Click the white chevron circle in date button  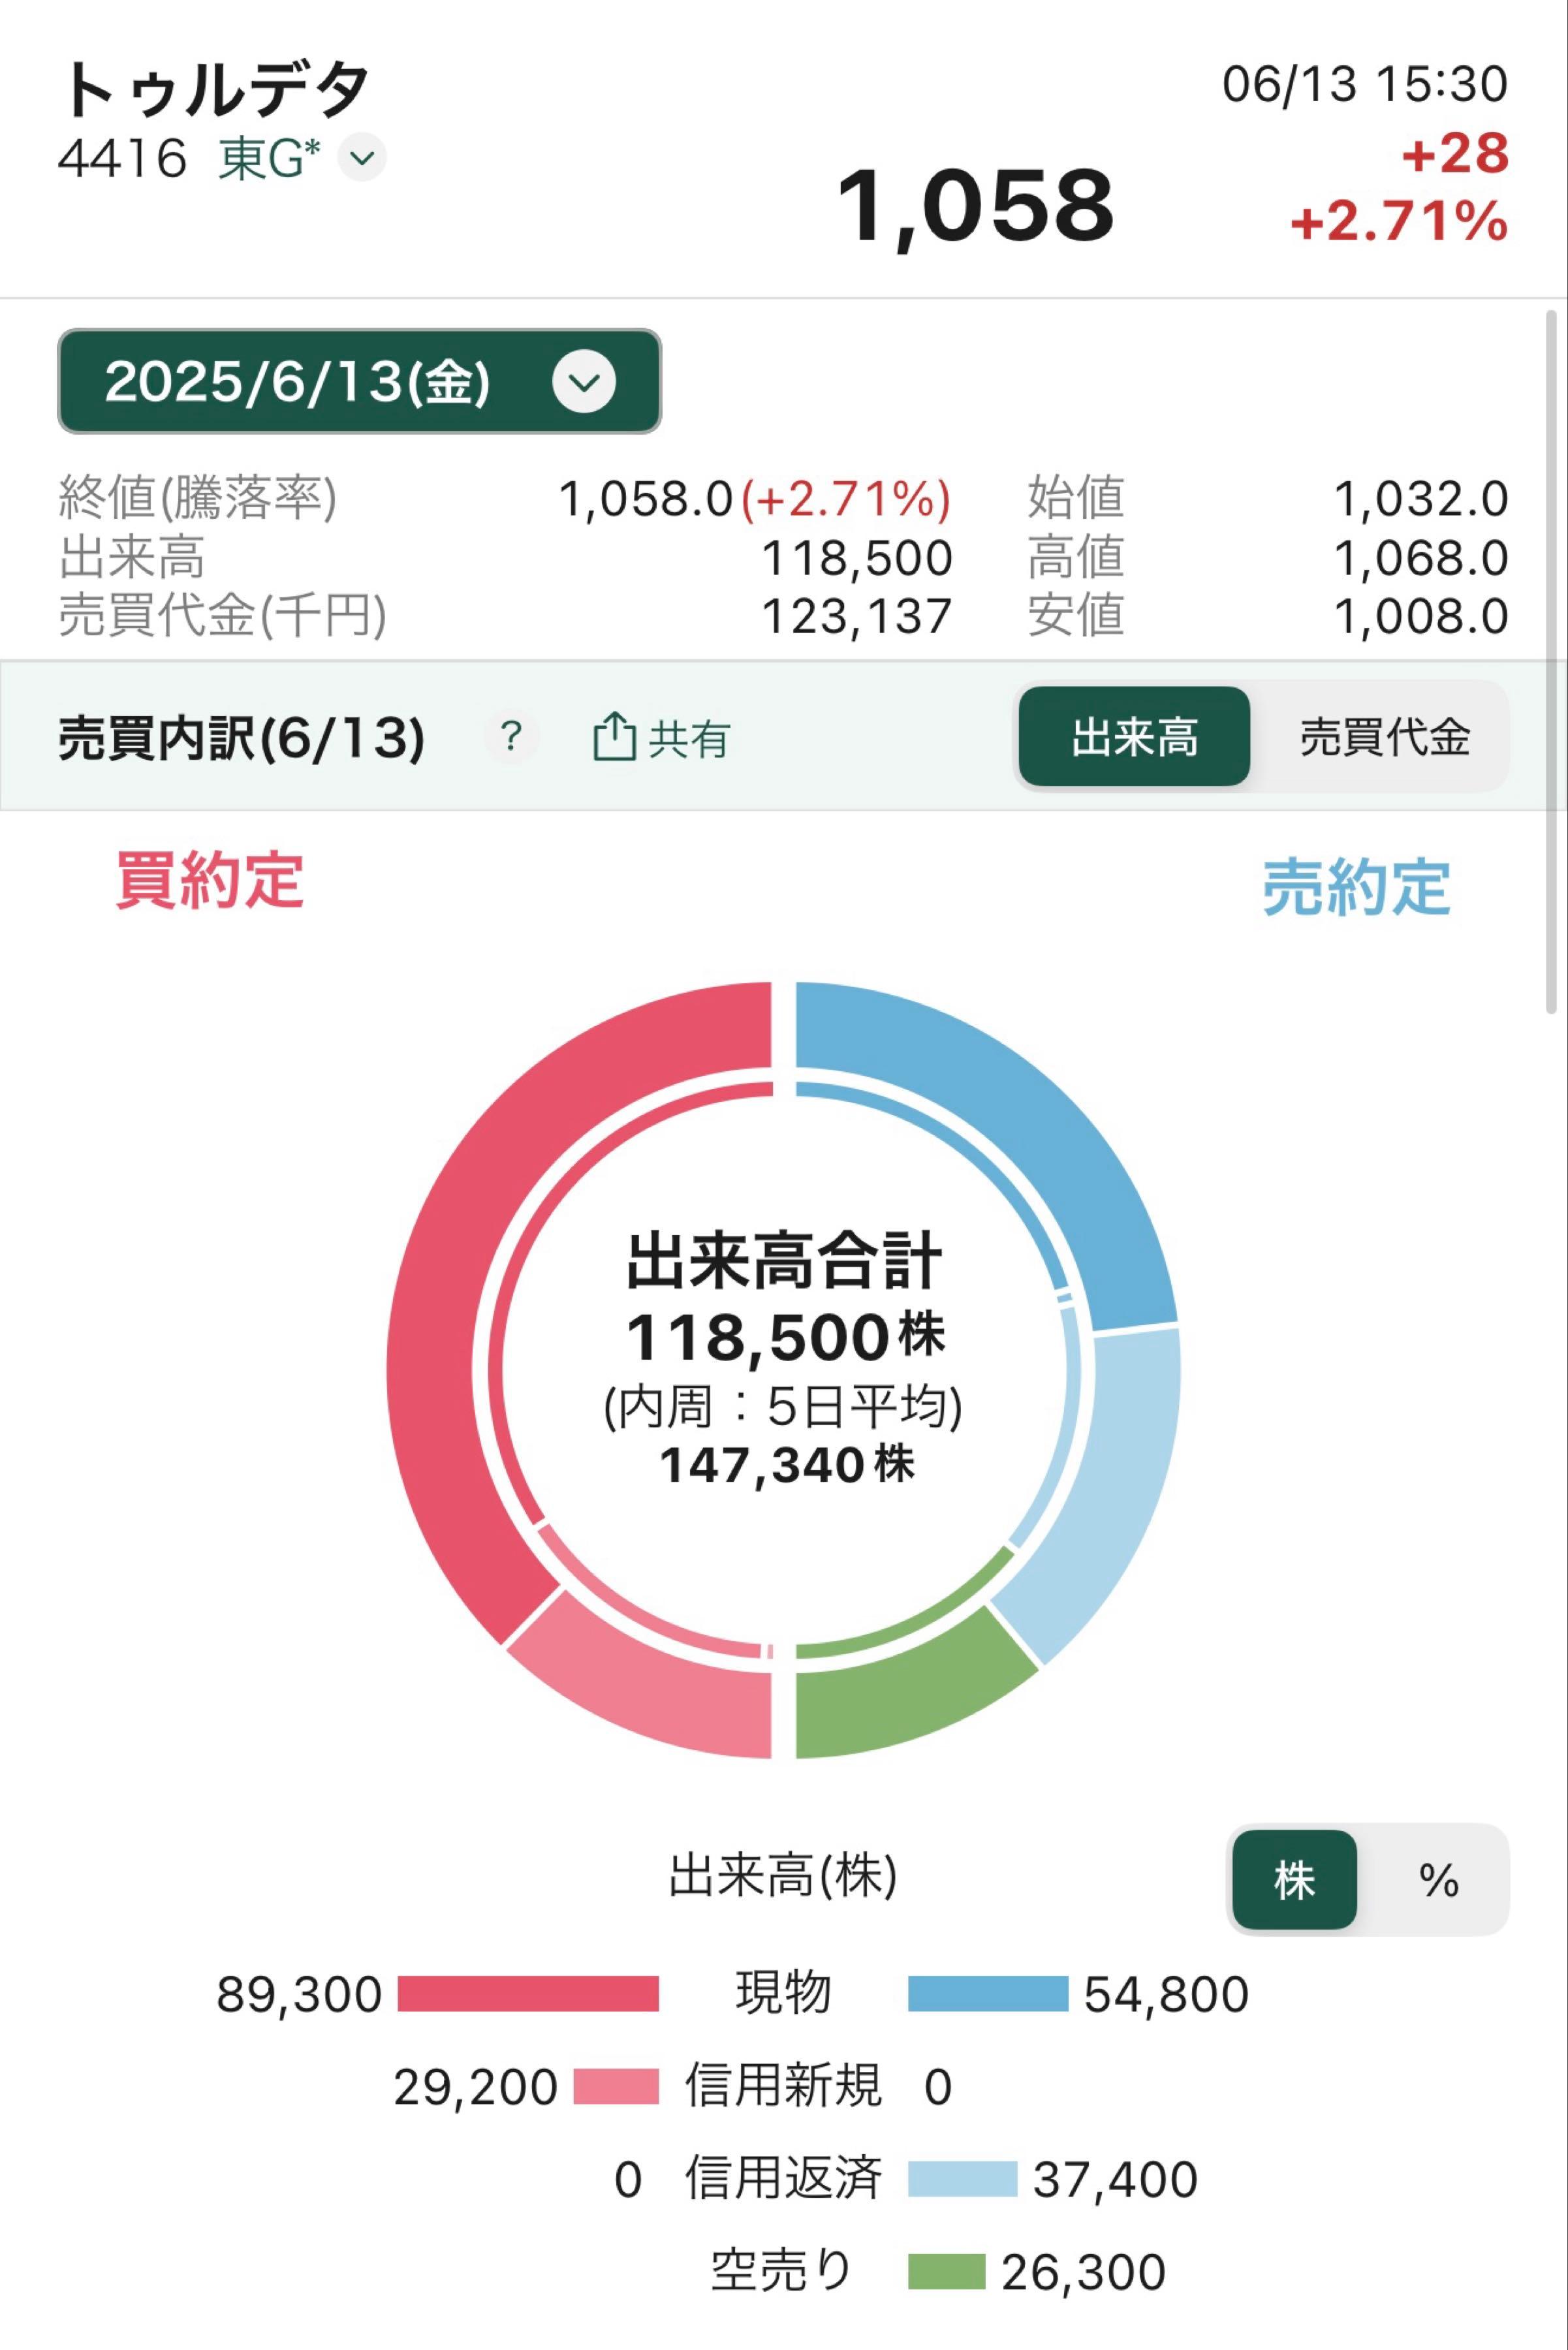click(x=584, y=381)
